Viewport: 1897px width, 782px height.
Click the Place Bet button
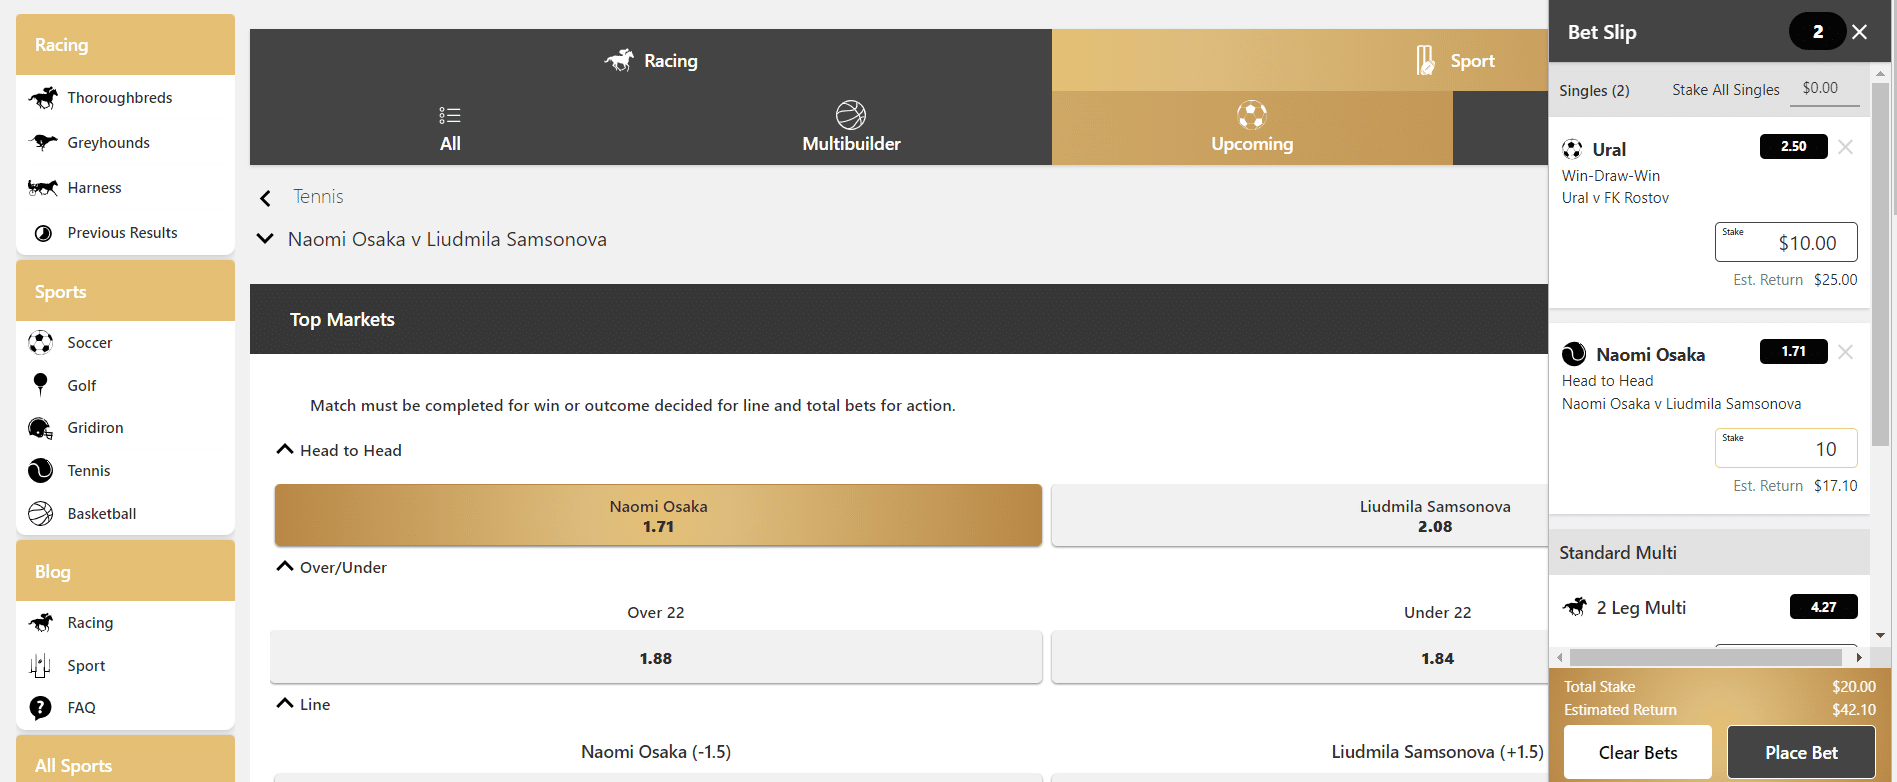tap(1801, 753)
